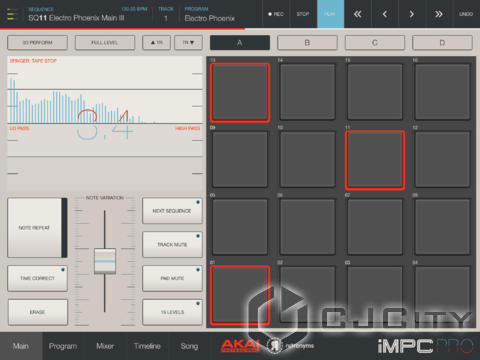The width and height of the screenshot is (480, 360).
Task: Hit drum pad 04
Action: pyautogui.click(x=442, y=295)
